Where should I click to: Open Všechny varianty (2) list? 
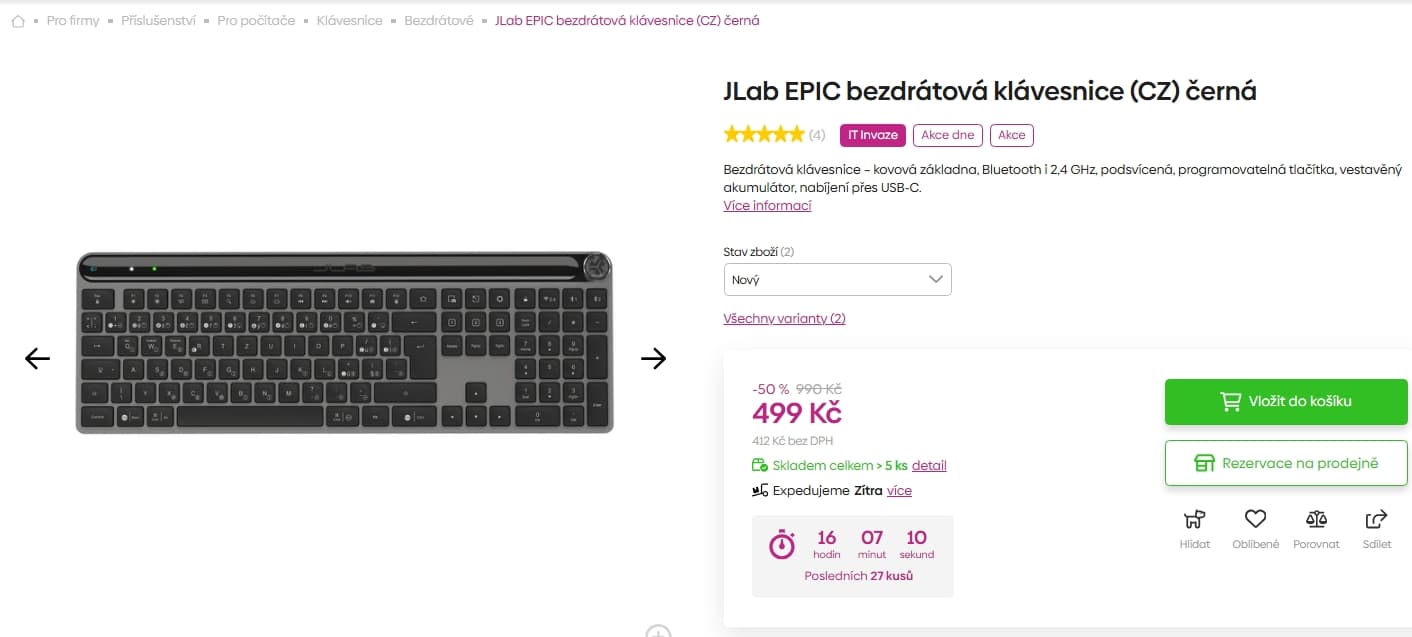click(x=784, y=318)
